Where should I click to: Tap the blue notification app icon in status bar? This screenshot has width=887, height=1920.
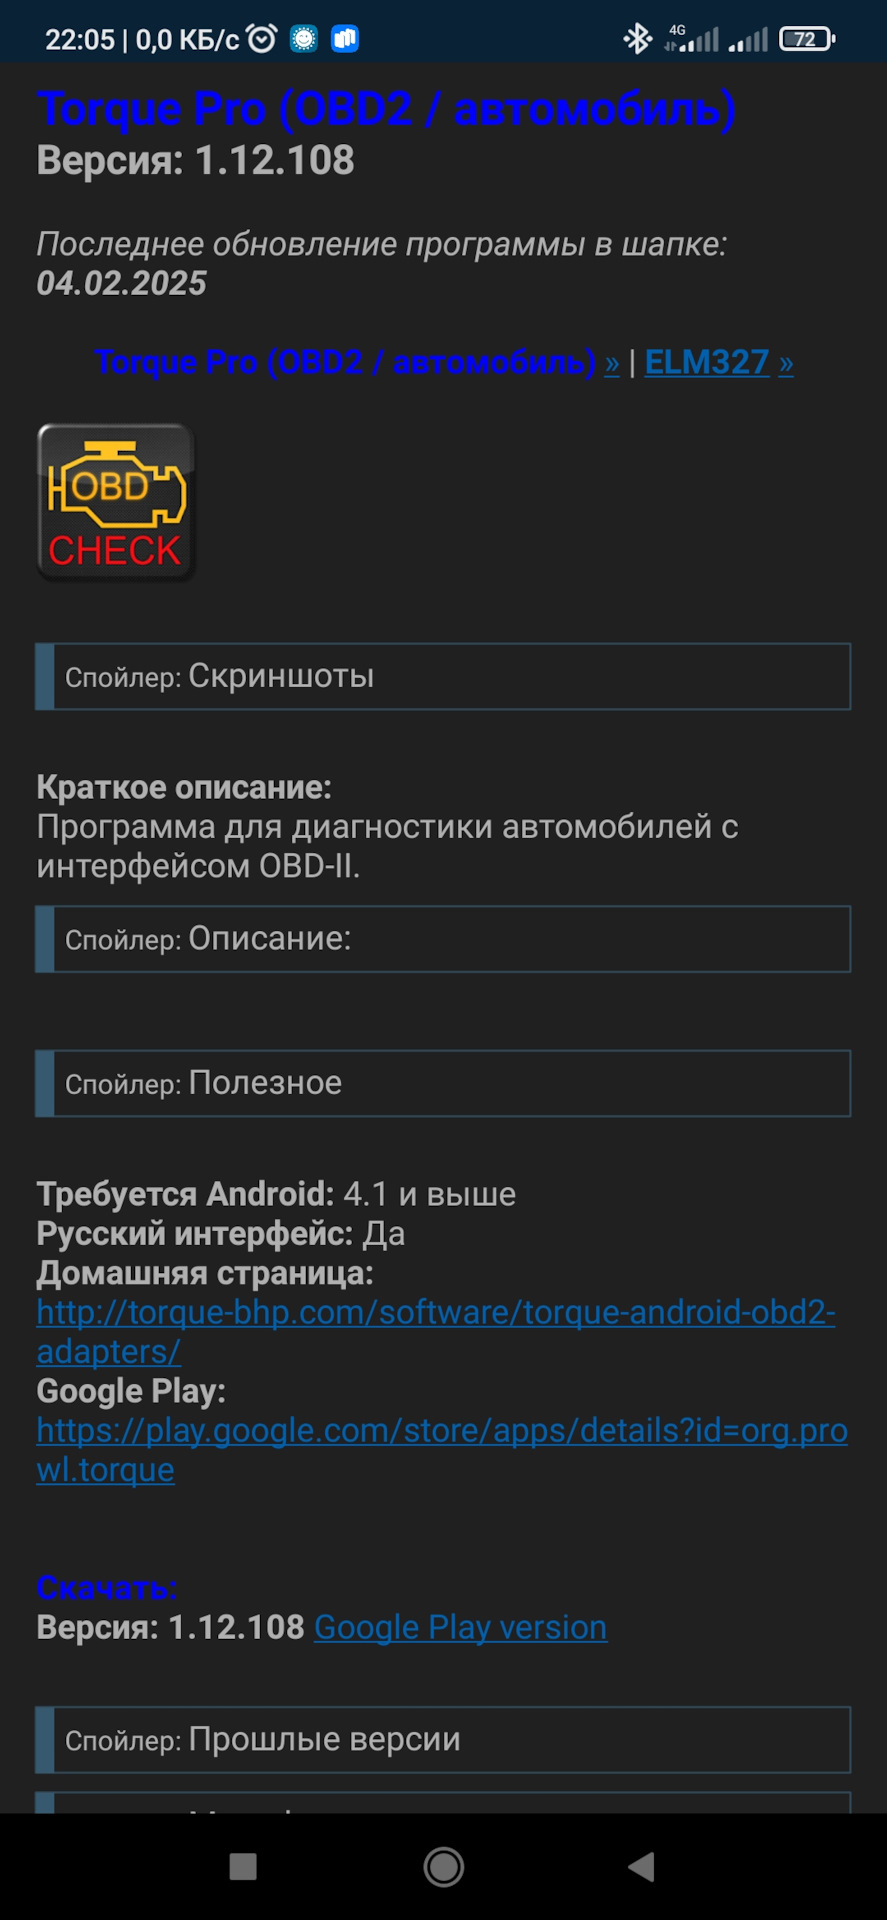[x=345, y=39]
